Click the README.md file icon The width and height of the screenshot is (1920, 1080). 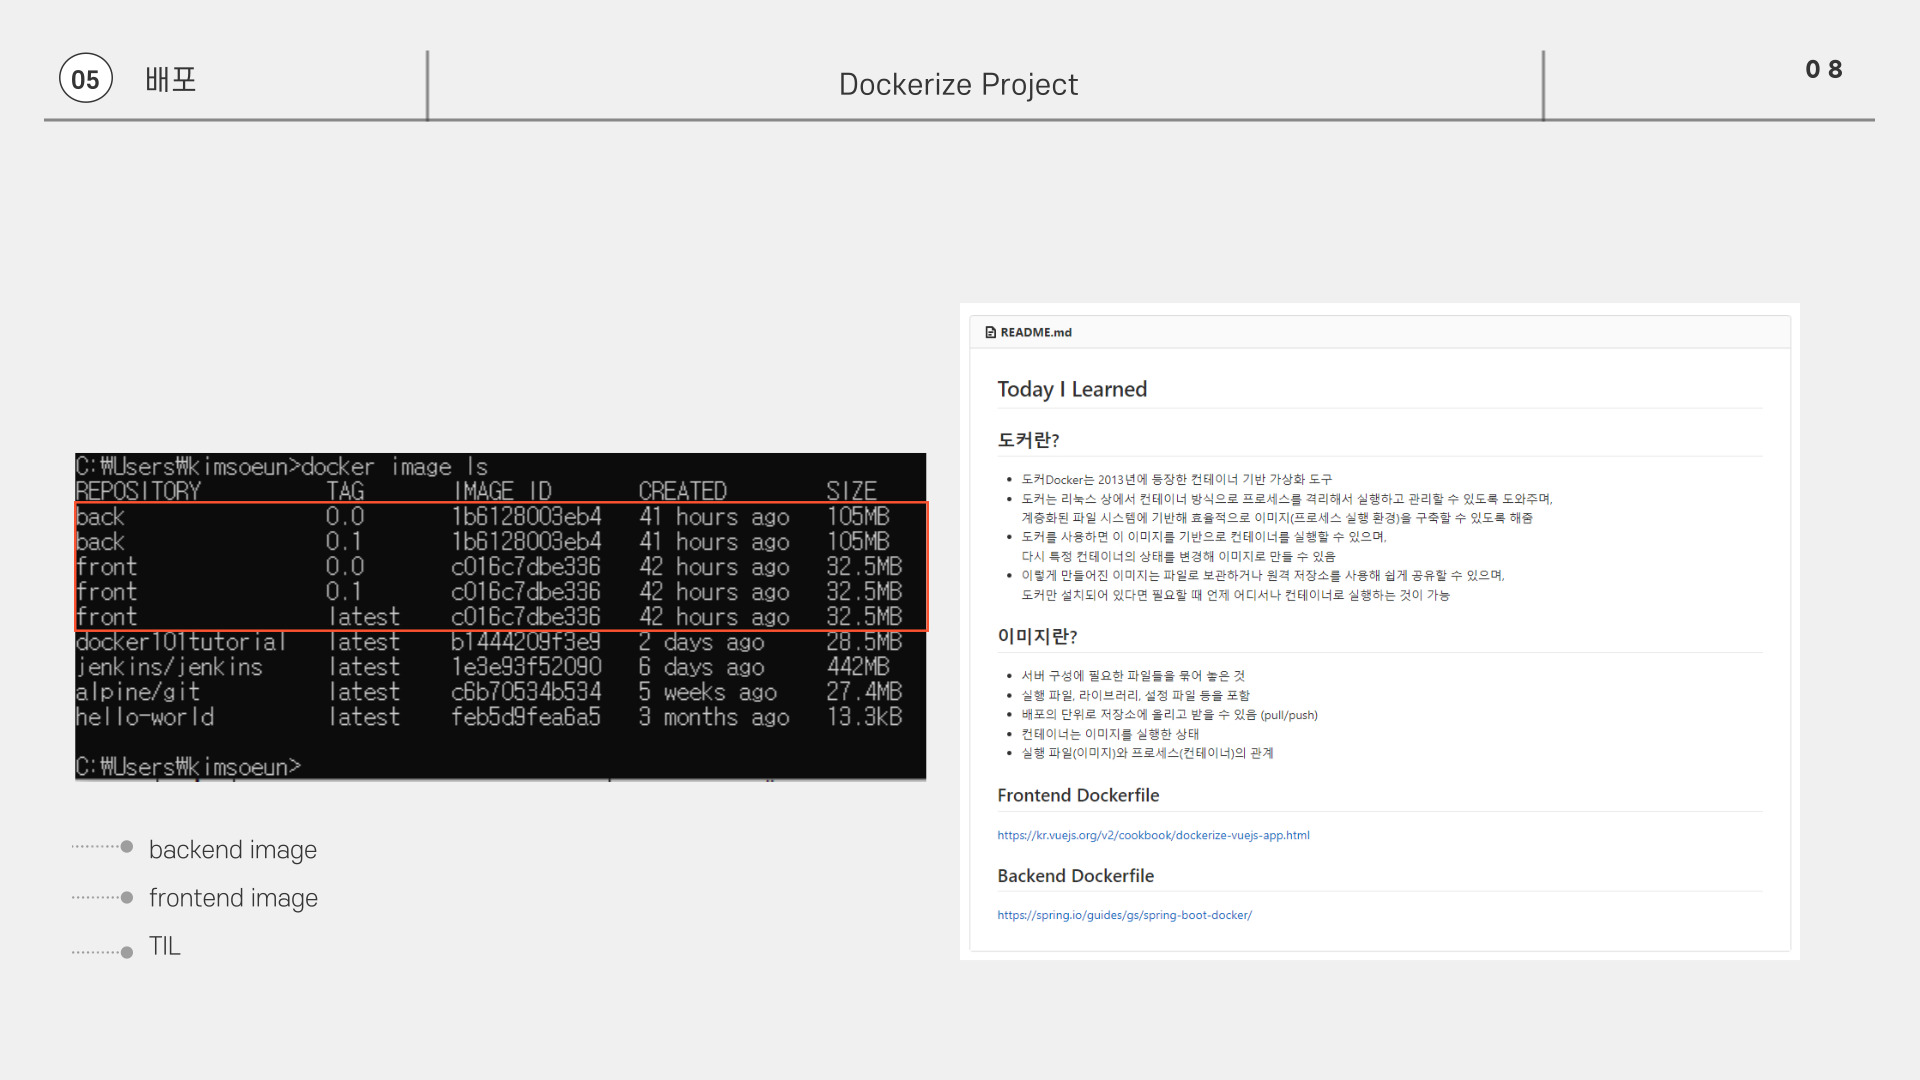pos(990,332)
